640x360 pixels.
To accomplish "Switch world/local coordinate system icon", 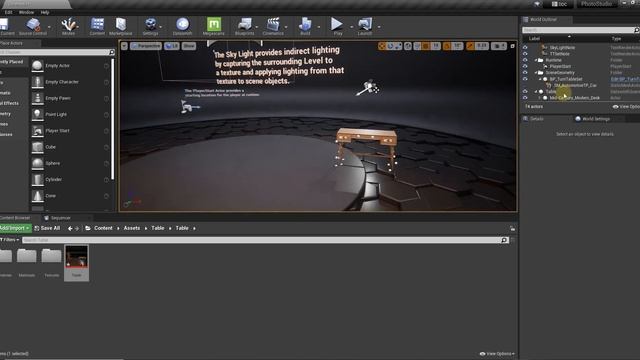I will (x=408, y=46).
